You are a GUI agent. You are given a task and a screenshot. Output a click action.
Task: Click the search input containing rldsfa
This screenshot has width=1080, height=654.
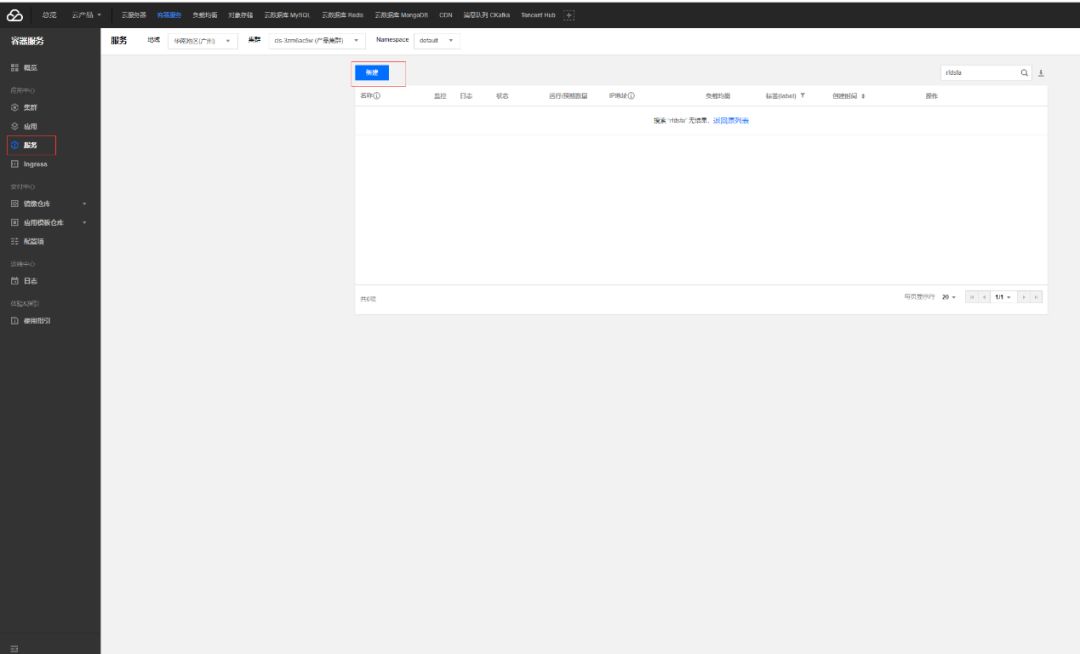coord(979,72)
